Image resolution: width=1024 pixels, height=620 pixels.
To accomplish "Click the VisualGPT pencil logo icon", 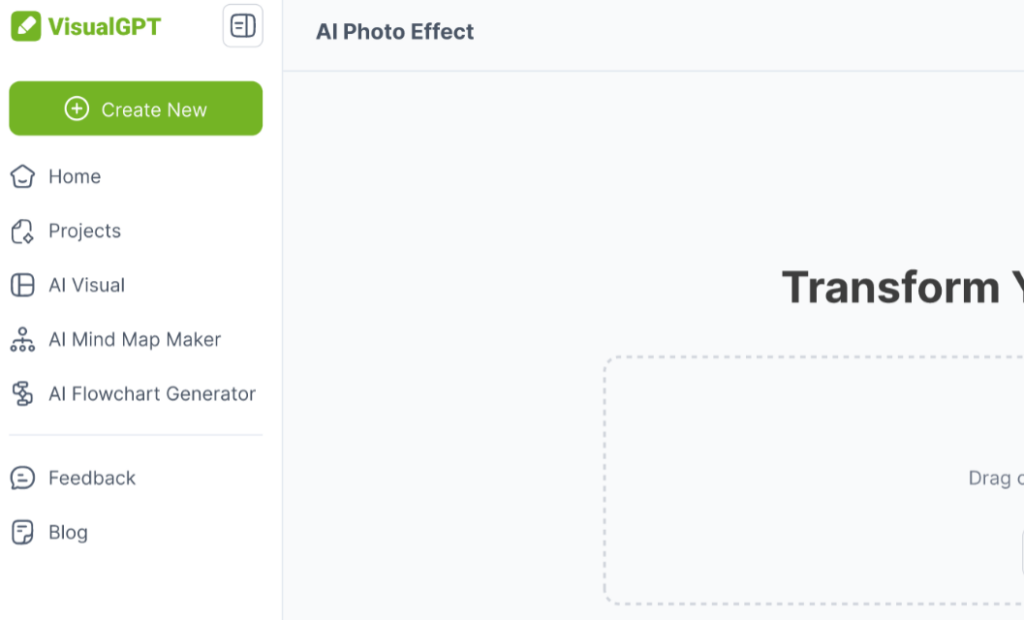I will click(x=26, y=26).
